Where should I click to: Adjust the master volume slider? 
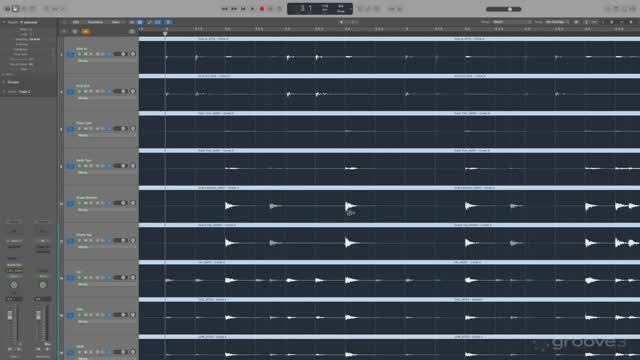[504, 9]
